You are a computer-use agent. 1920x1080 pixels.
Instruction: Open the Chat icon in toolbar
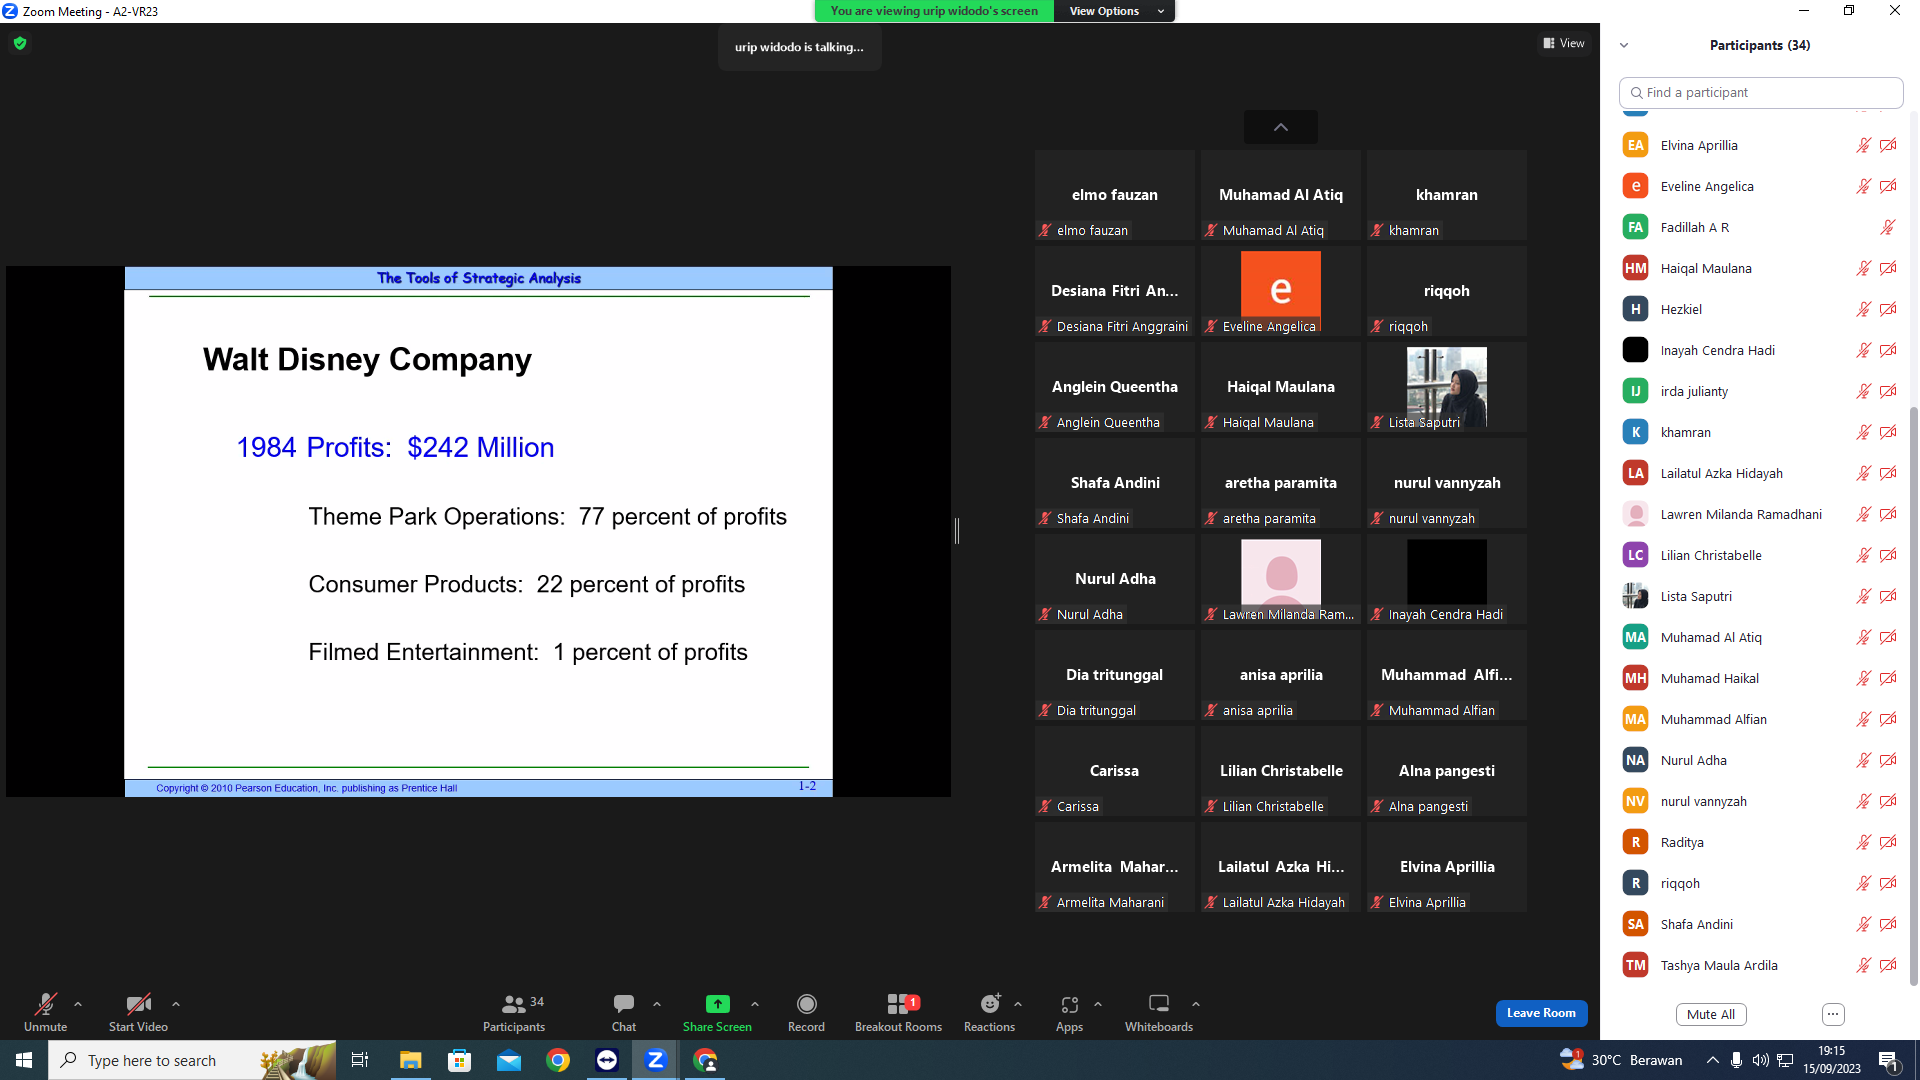point(624,1003)
